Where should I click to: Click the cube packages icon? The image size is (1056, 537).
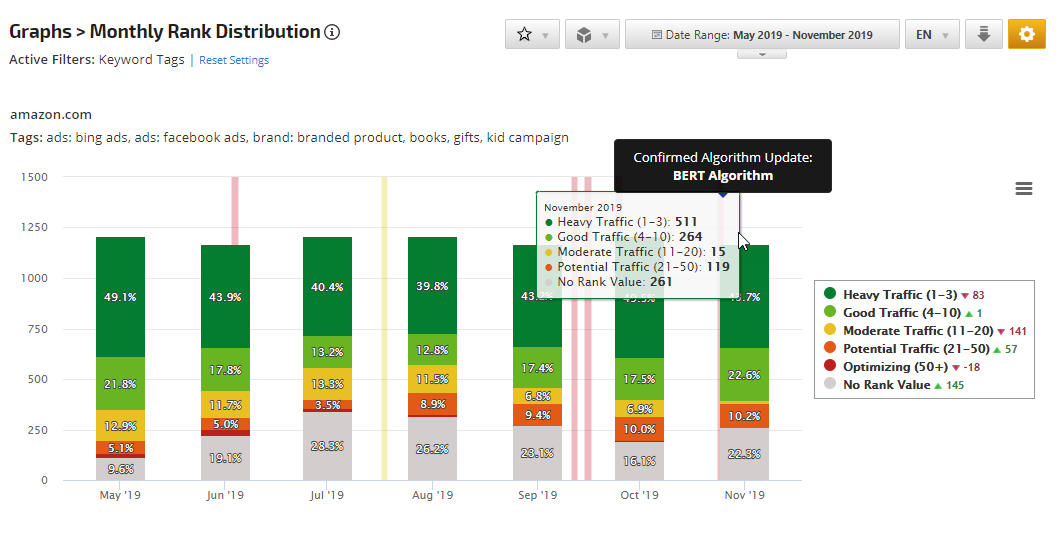[584, 34]
